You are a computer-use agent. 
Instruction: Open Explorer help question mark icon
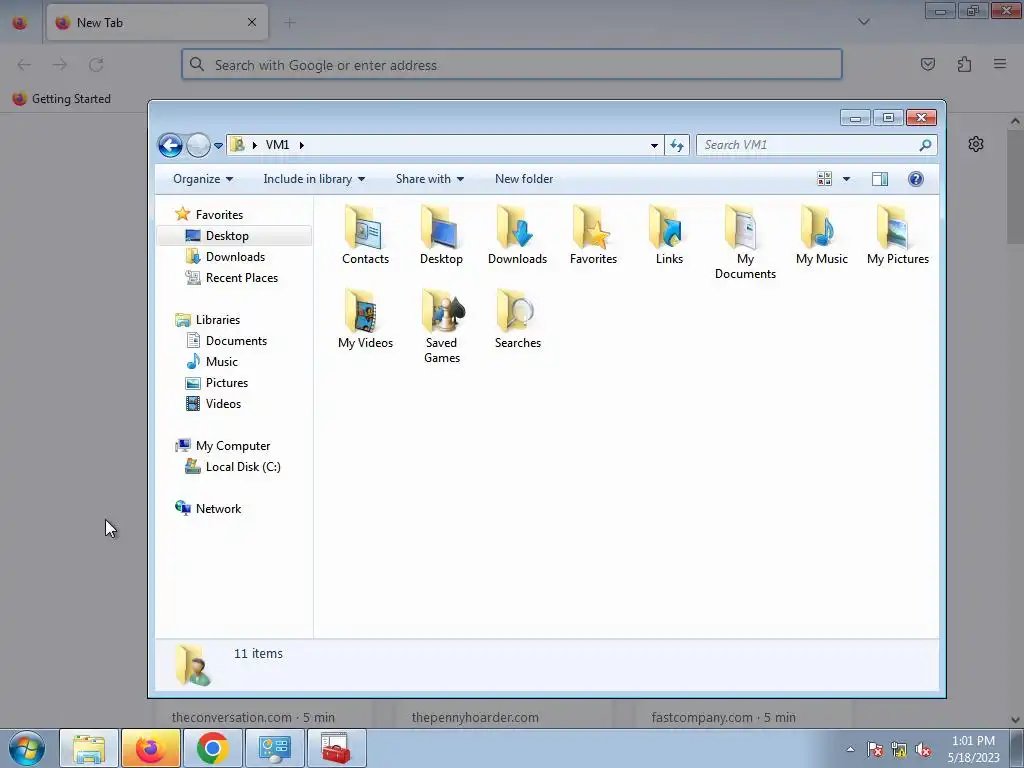pyautogui.click(x=916, y=179)
